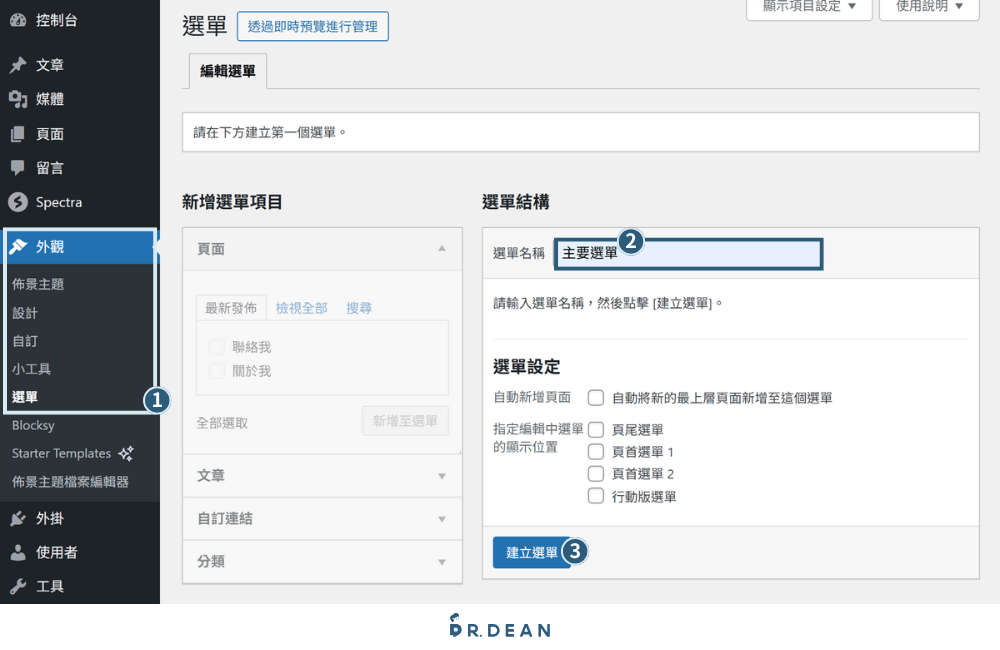This screenshot has width=1000, height=650.
Task: Select the 檢視全部 tab
Action: click(x=302, y=308)
